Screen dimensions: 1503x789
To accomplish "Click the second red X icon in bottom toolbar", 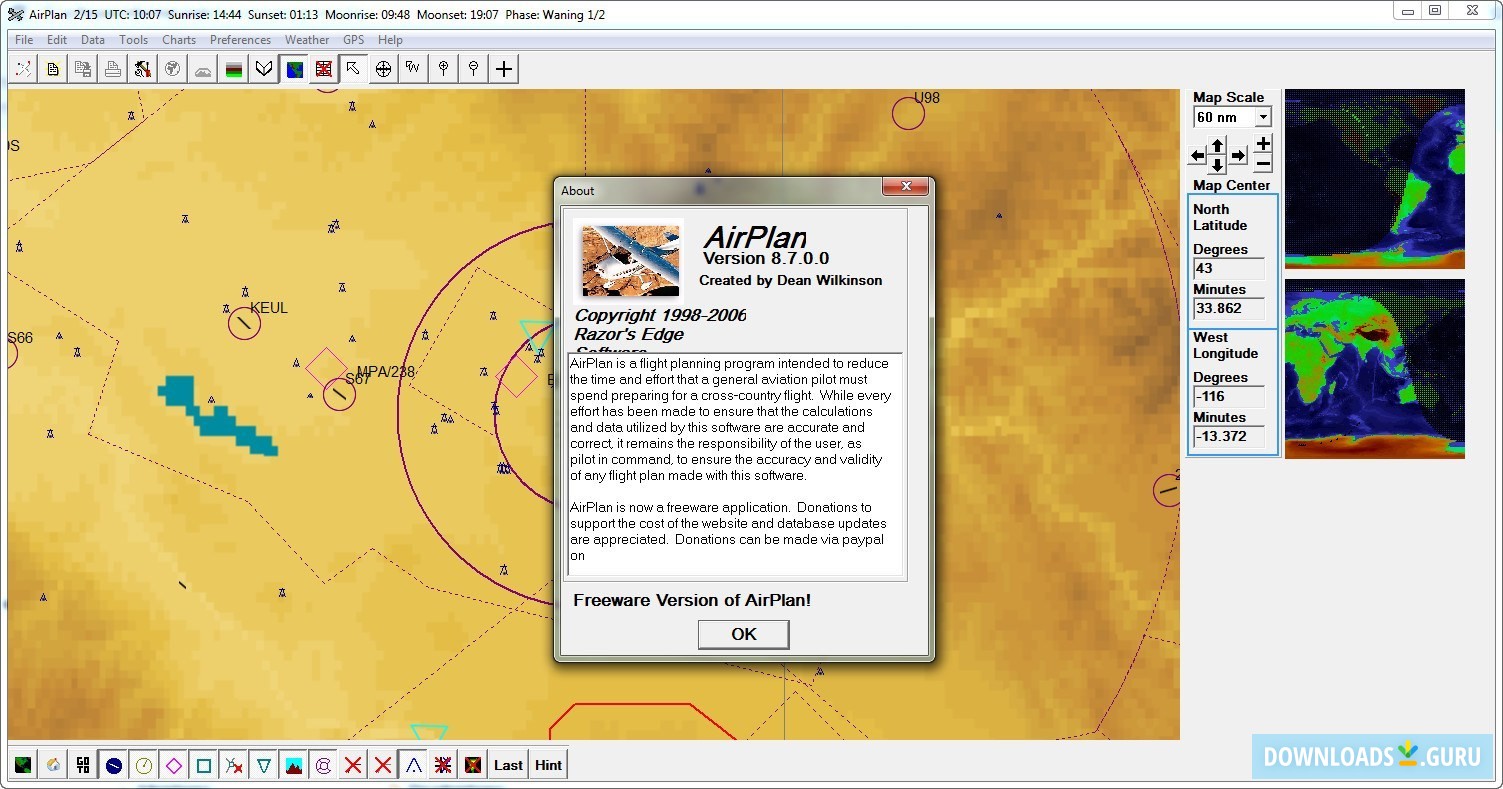I will pyautogui.click(x=383, y=765).
